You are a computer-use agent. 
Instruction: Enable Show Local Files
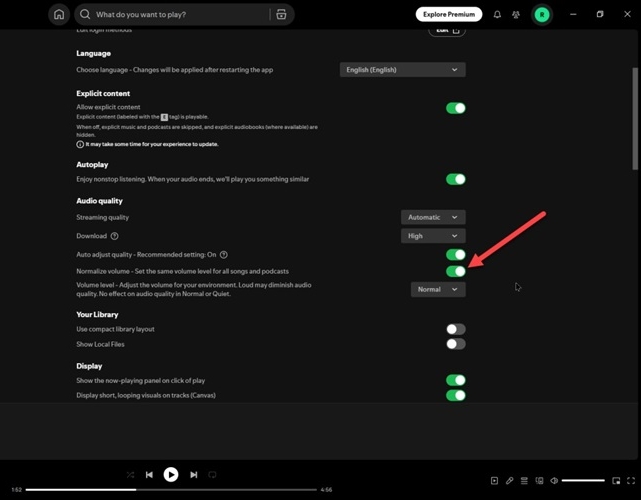pos(455,344)
